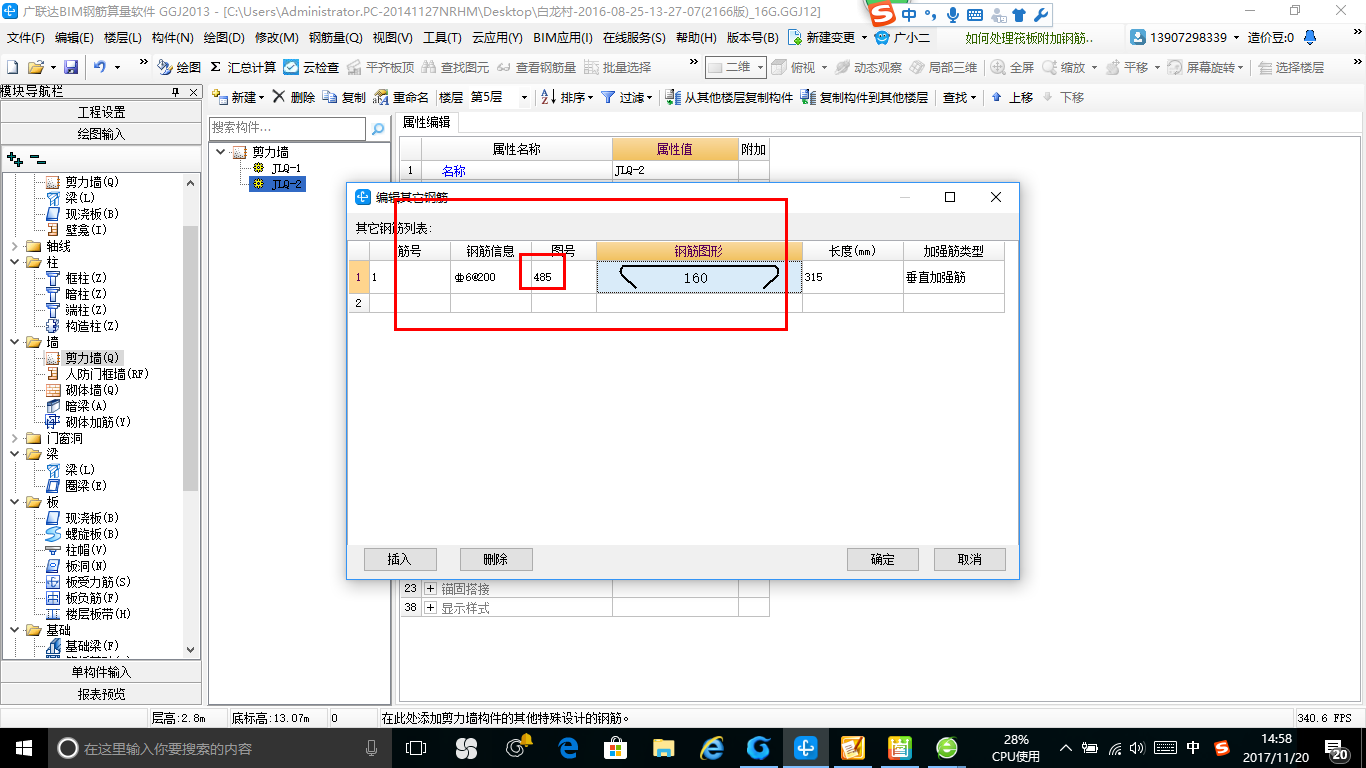The height and width of the screenshot is (768, 1366).
Task: Launch 云检查 cloud check
Action: click(311, 67)
